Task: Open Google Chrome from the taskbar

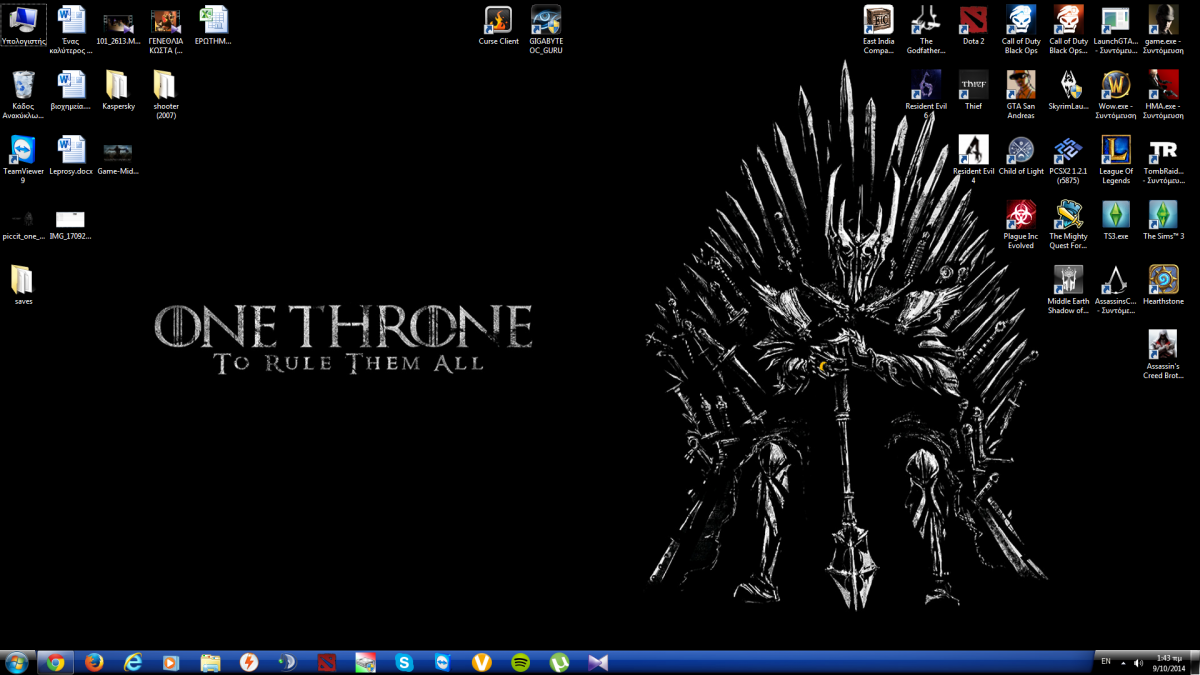Action: point(56,662)
